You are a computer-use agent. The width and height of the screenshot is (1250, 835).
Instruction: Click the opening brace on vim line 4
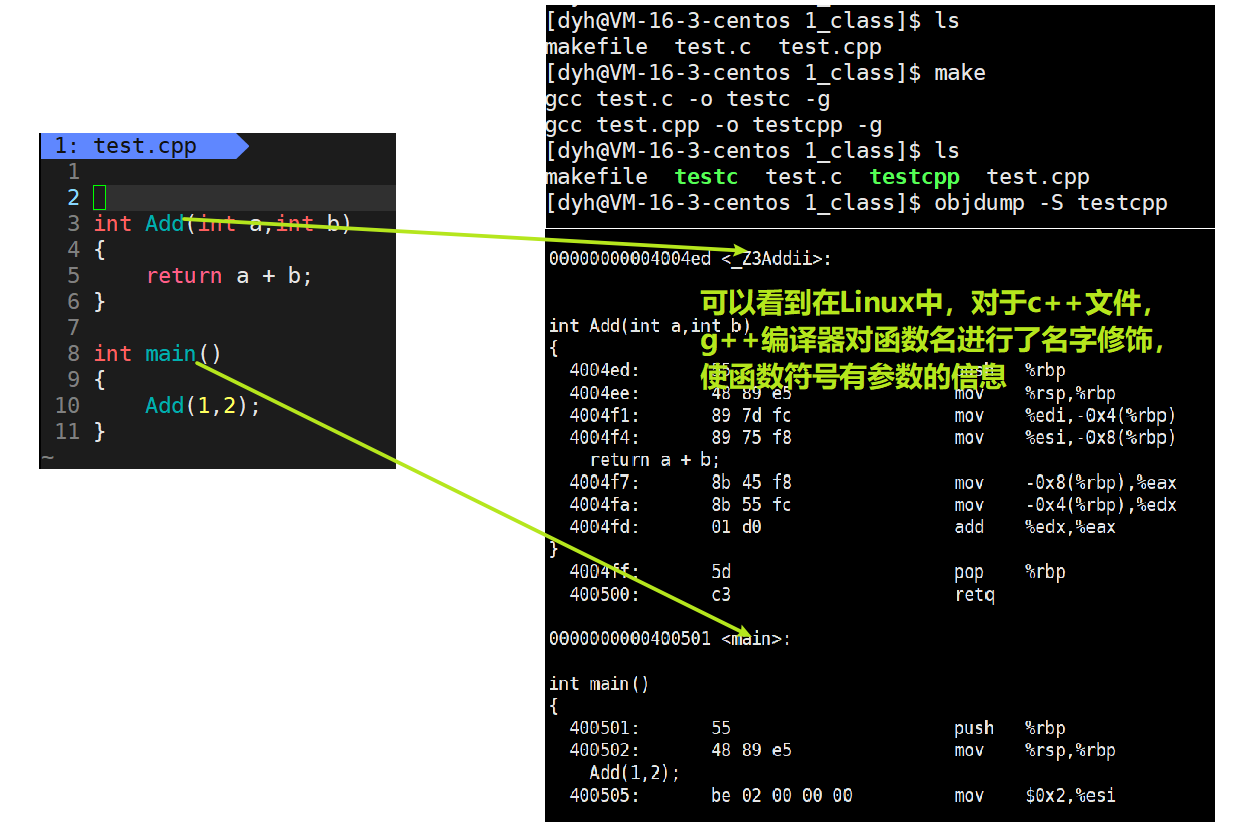[99, 249]
